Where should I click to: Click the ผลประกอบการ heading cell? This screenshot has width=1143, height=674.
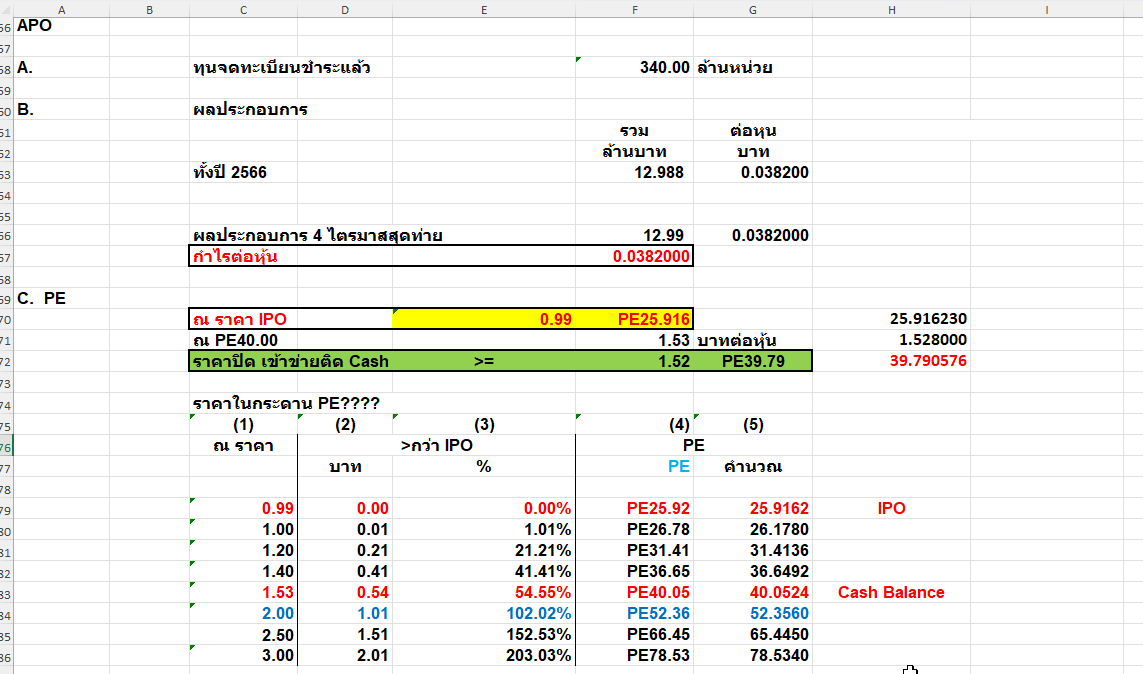[251, 110]
